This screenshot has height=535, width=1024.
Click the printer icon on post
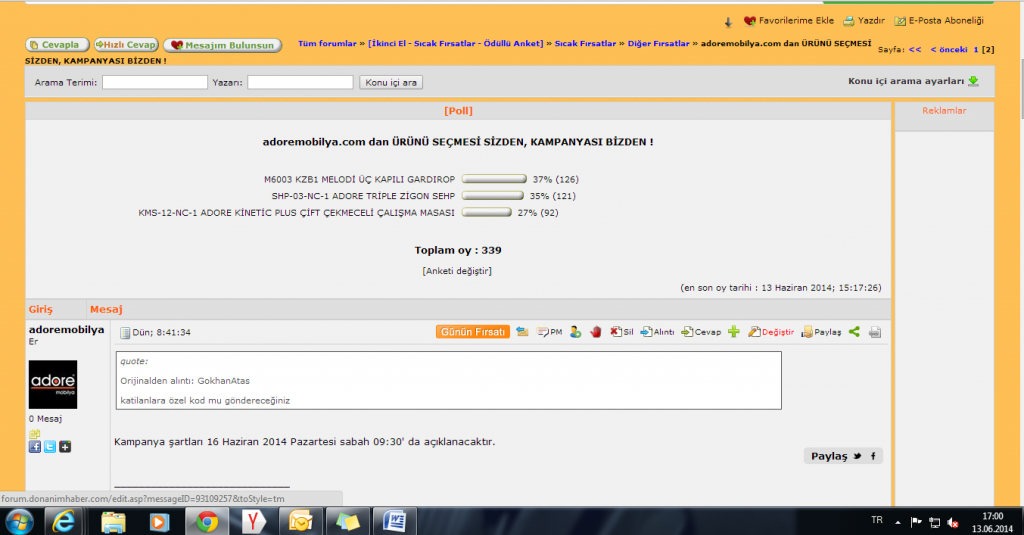pos(875,332)
